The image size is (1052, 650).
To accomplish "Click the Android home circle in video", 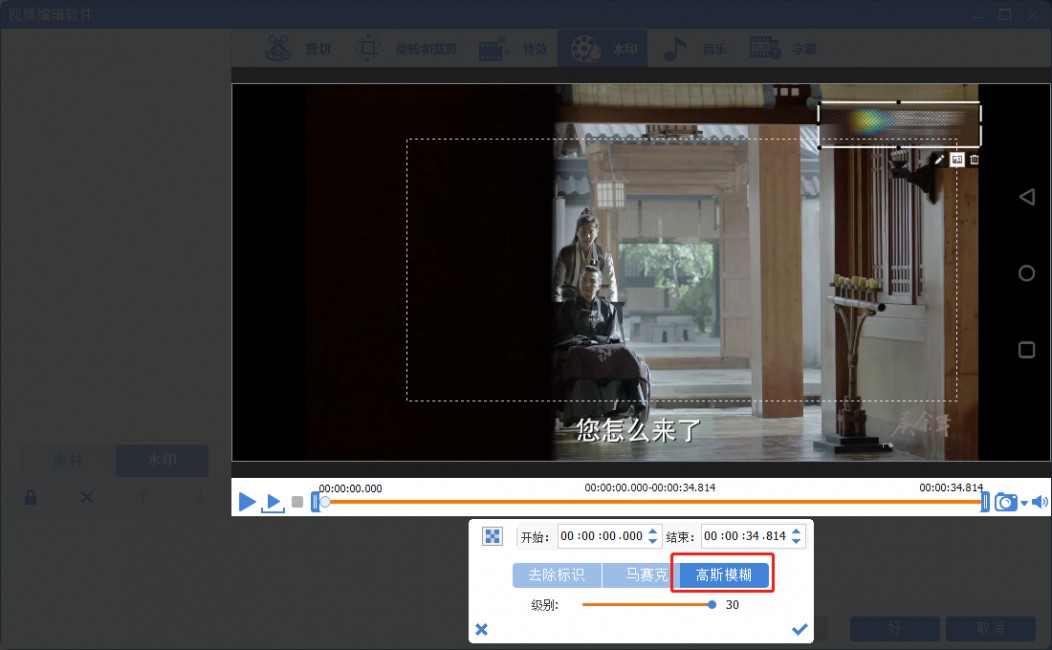I will pyautogui.click(x=1027, y=273).
